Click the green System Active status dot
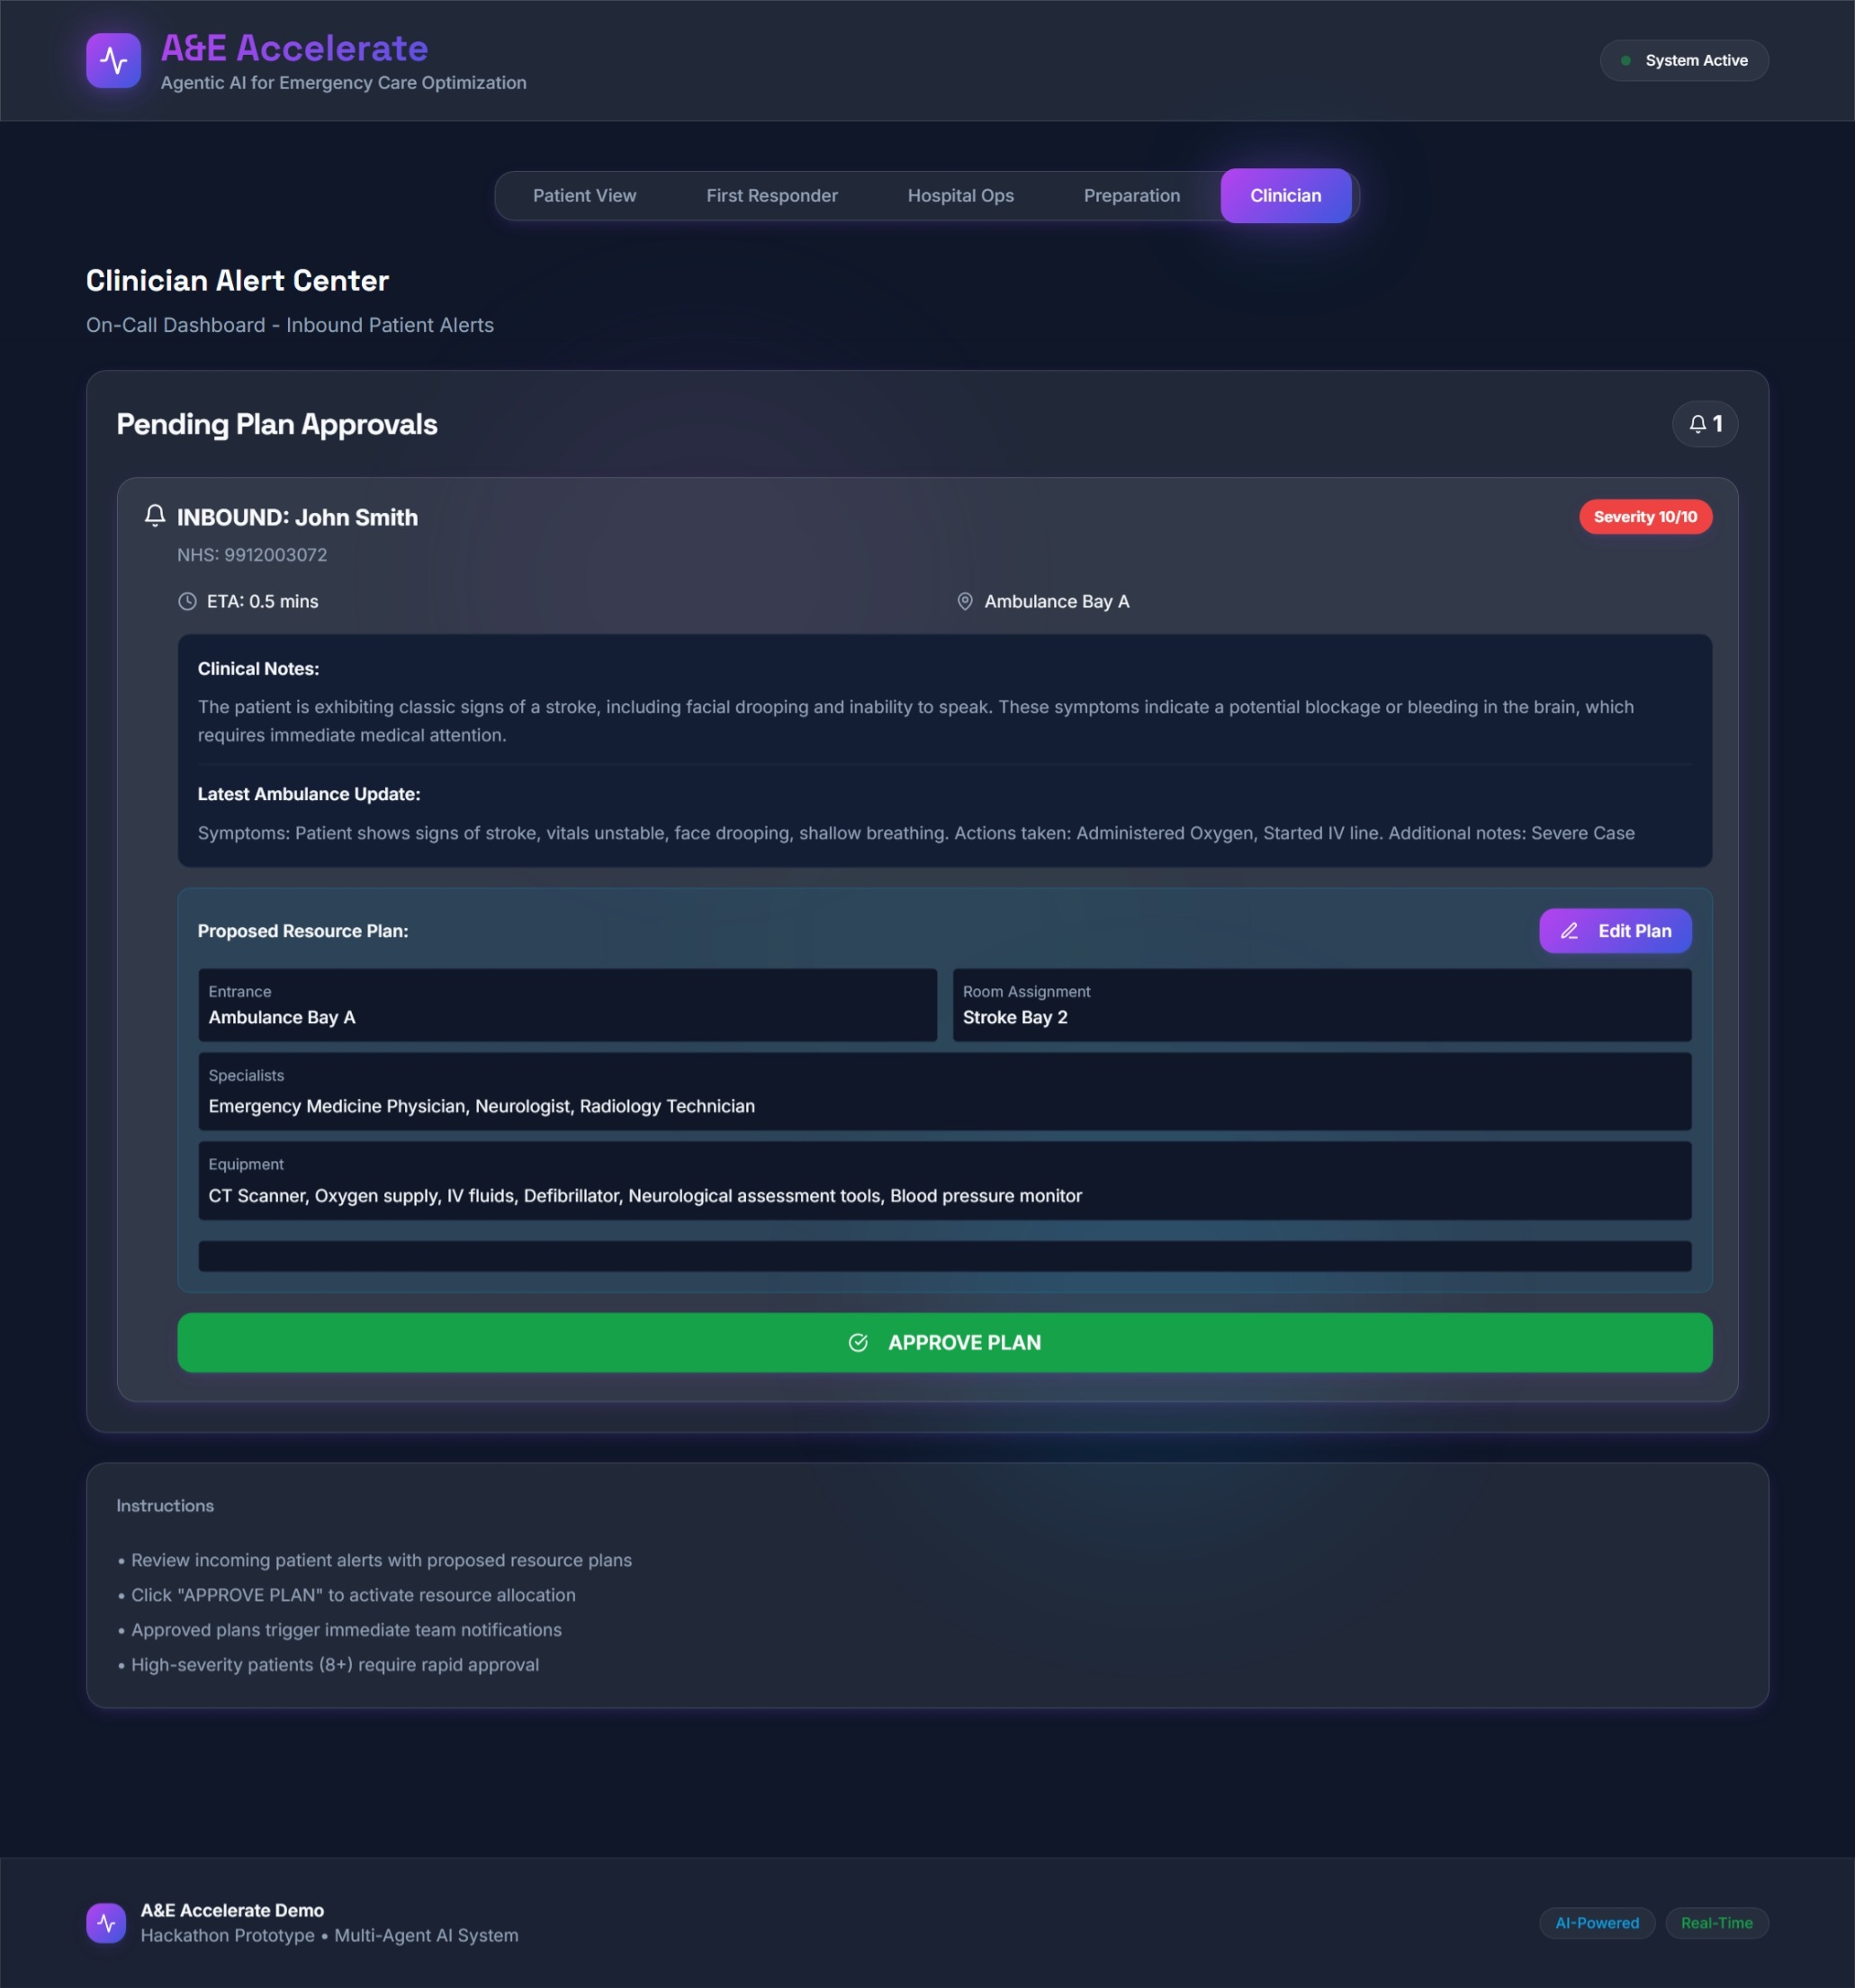Viewport: 1855px width, 1988px height. pos(1625,61)
